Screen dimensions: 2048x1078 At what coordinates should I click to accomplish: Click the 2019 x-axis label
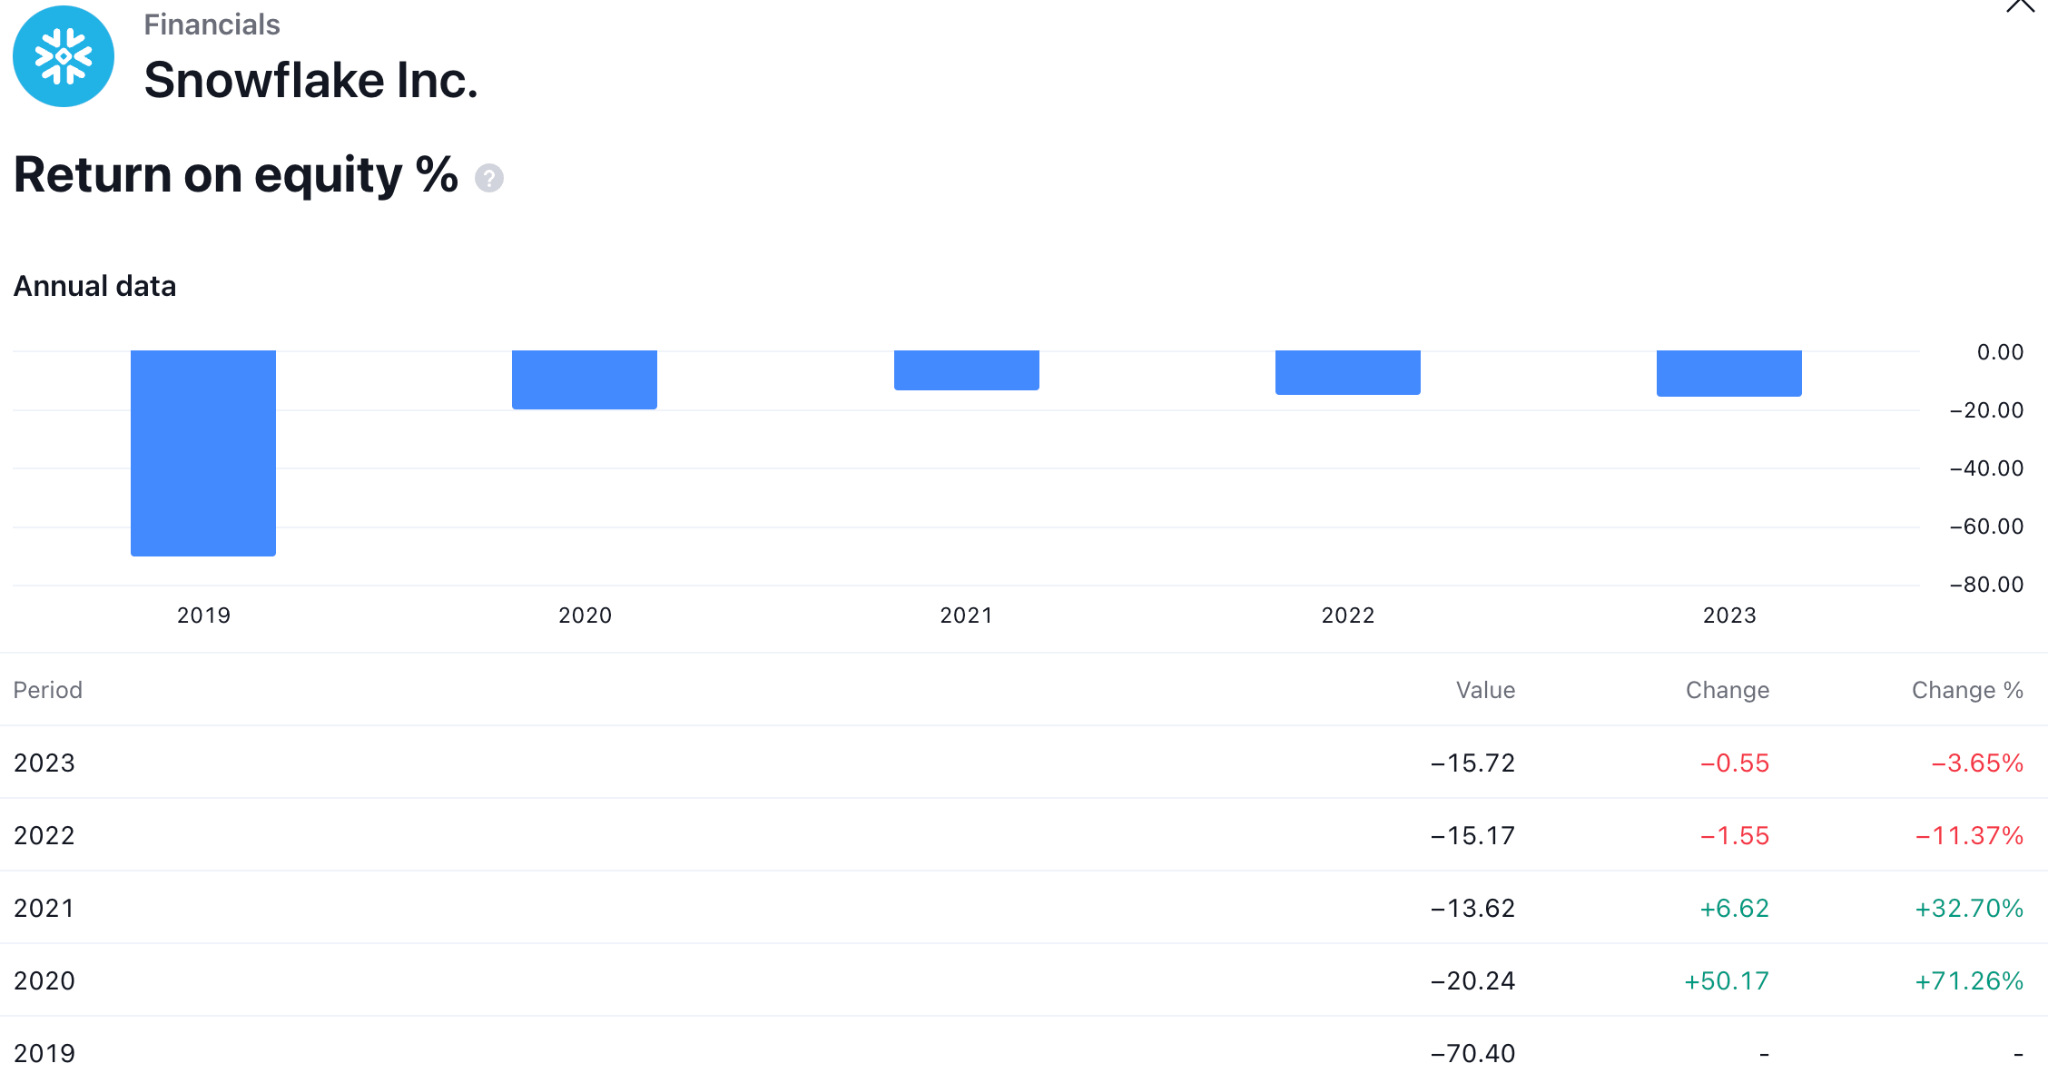coord(204,615)
